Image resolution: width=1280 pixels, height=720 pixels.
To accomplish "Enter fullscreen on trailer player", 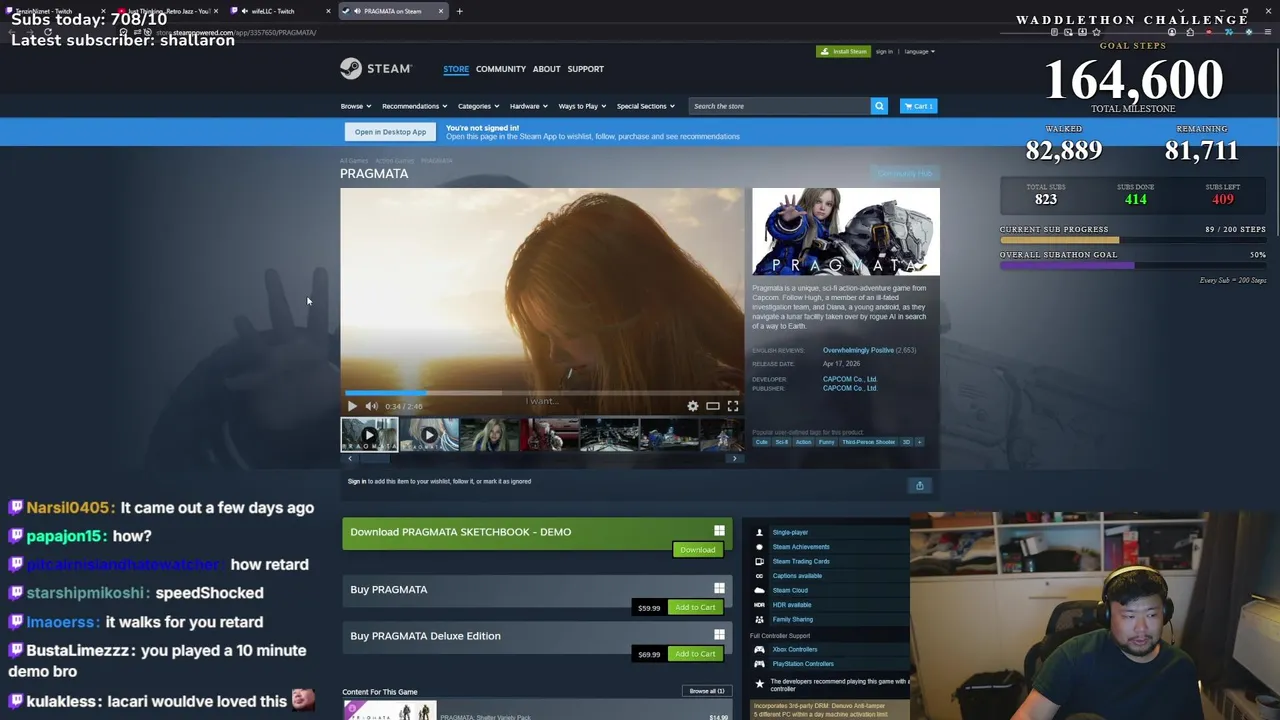I will [x=733, y=406].
